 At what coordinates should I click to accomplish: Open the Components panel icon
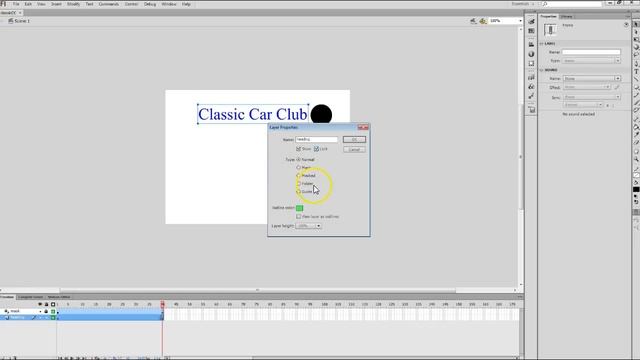(x=531, y=87)
